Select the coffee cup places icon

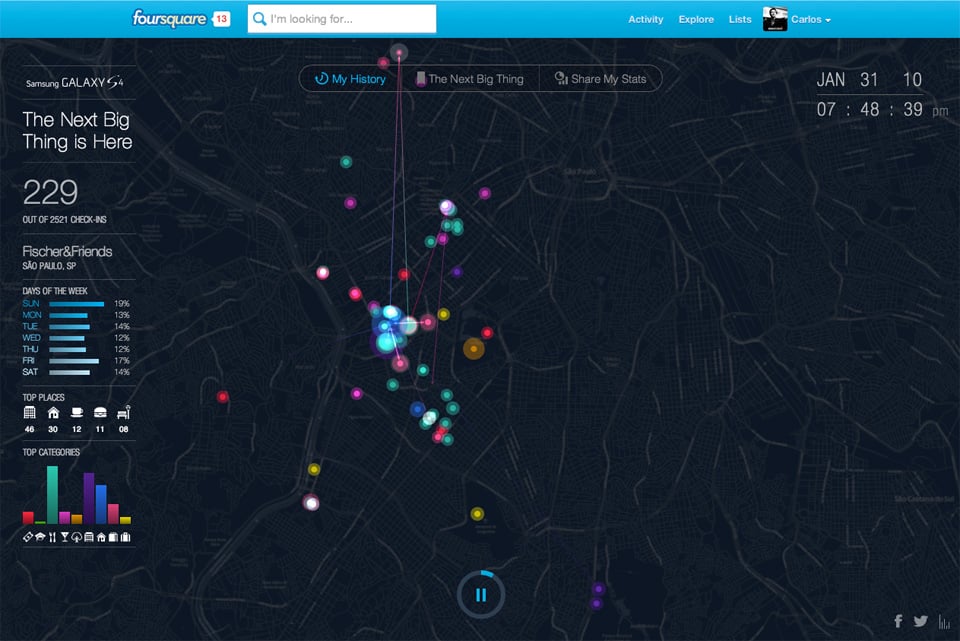tap(78, 412)
